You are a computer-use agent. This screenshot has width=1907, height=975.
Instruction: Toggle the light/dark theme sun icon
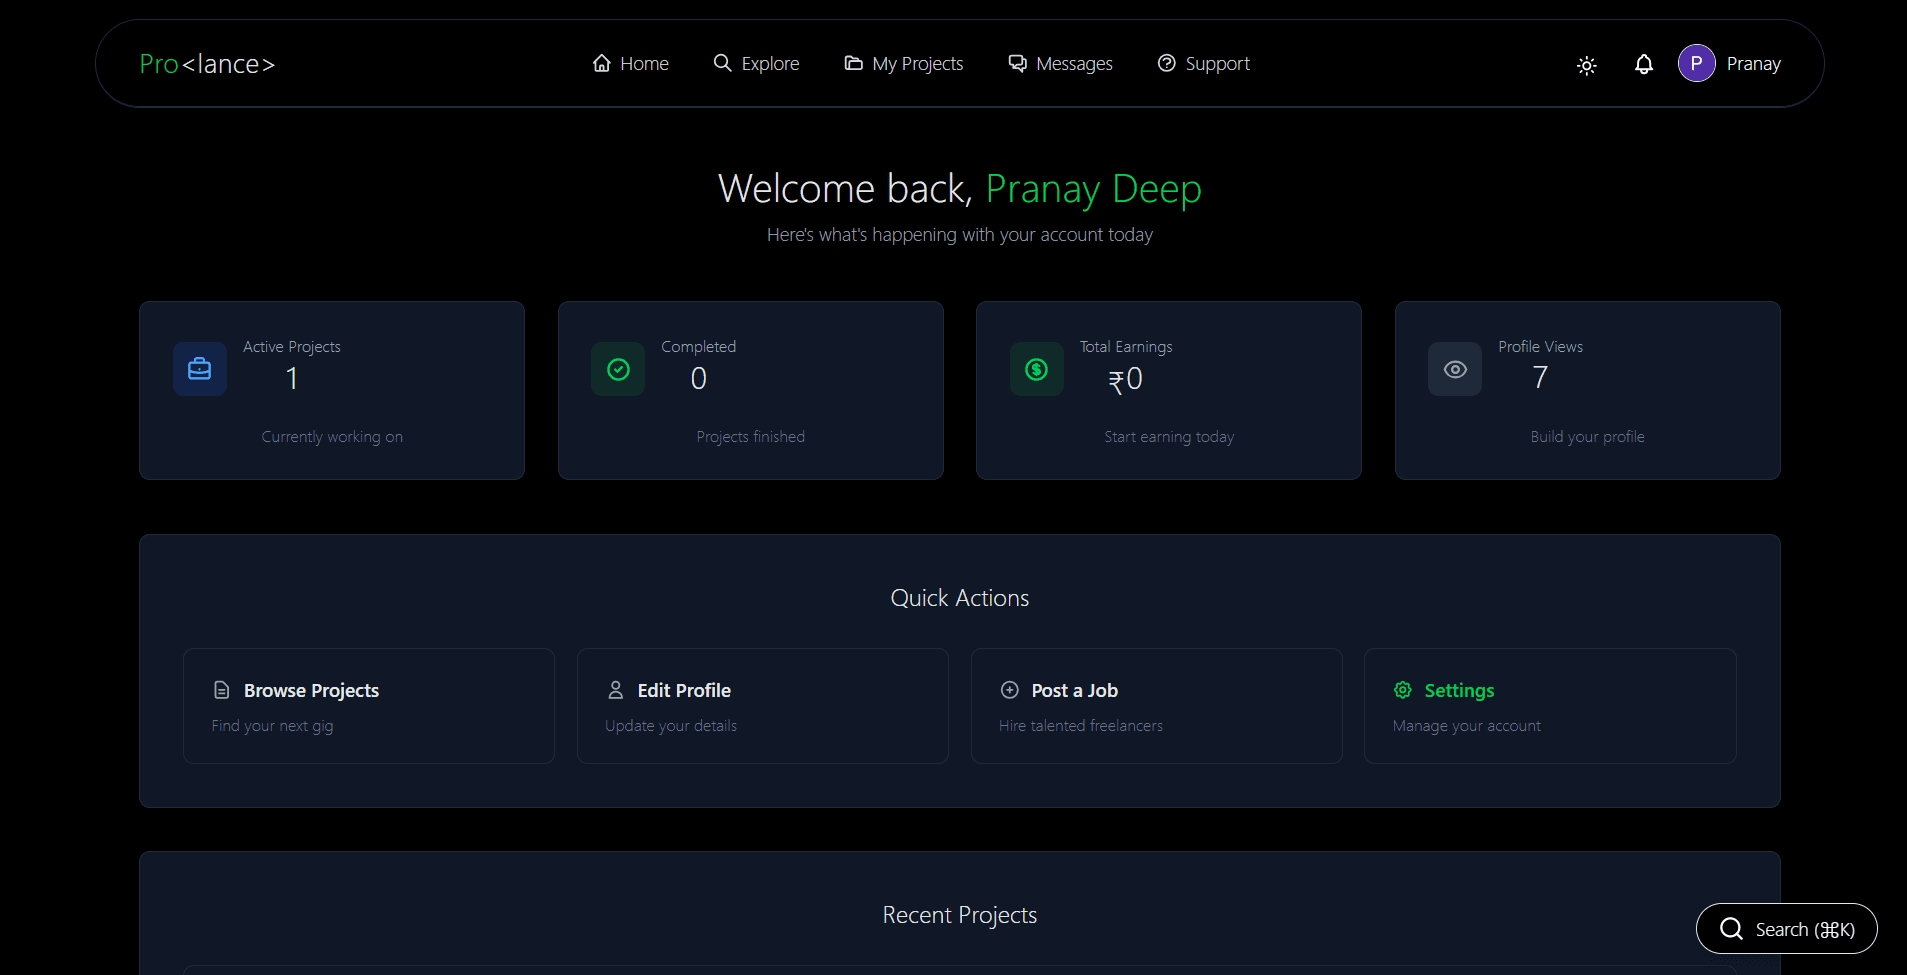[x=1586, y=65]
